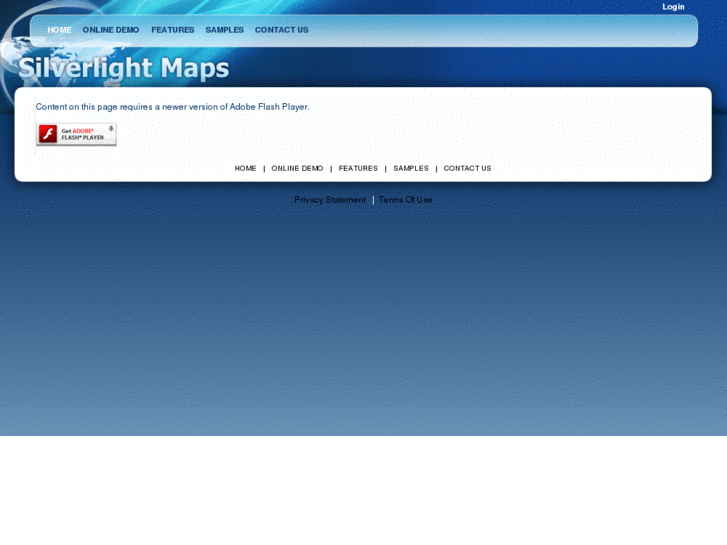Image resolution: width=727 pixels, height=545 pixels.
Task: Click the Get Adobe Flash Player badge
Action: pos(77,135)
